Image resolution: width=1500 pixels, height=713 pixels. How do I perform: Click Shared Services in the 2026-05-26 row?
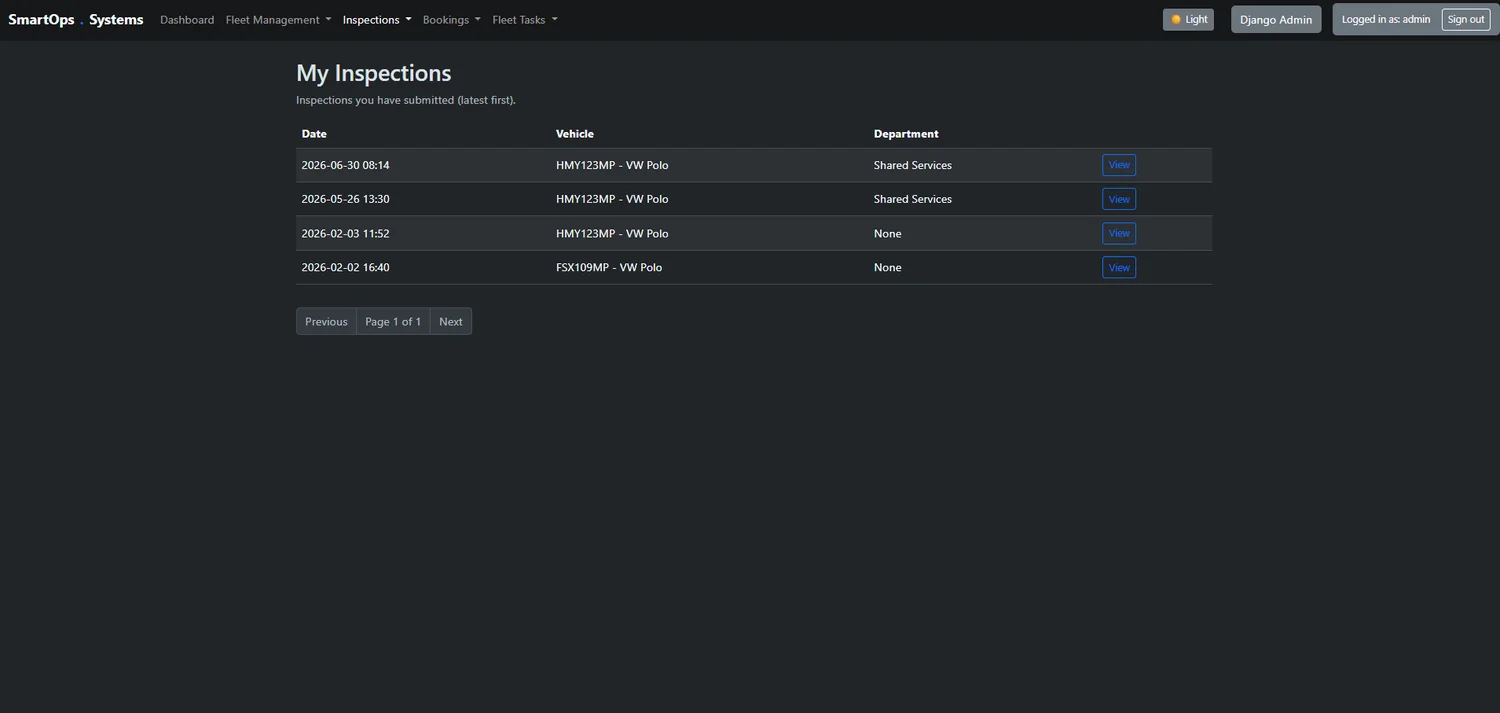tap(913, 199)
